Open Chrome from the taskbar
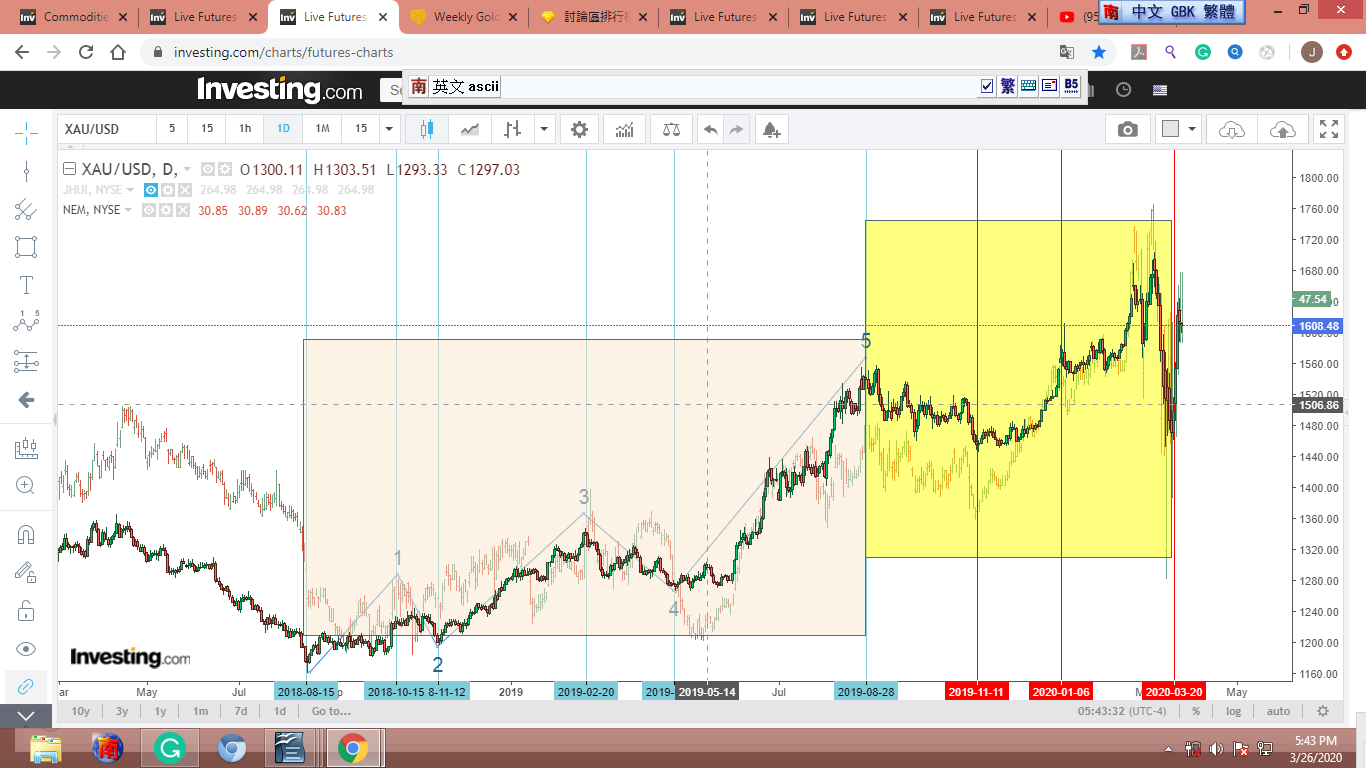 352,748
